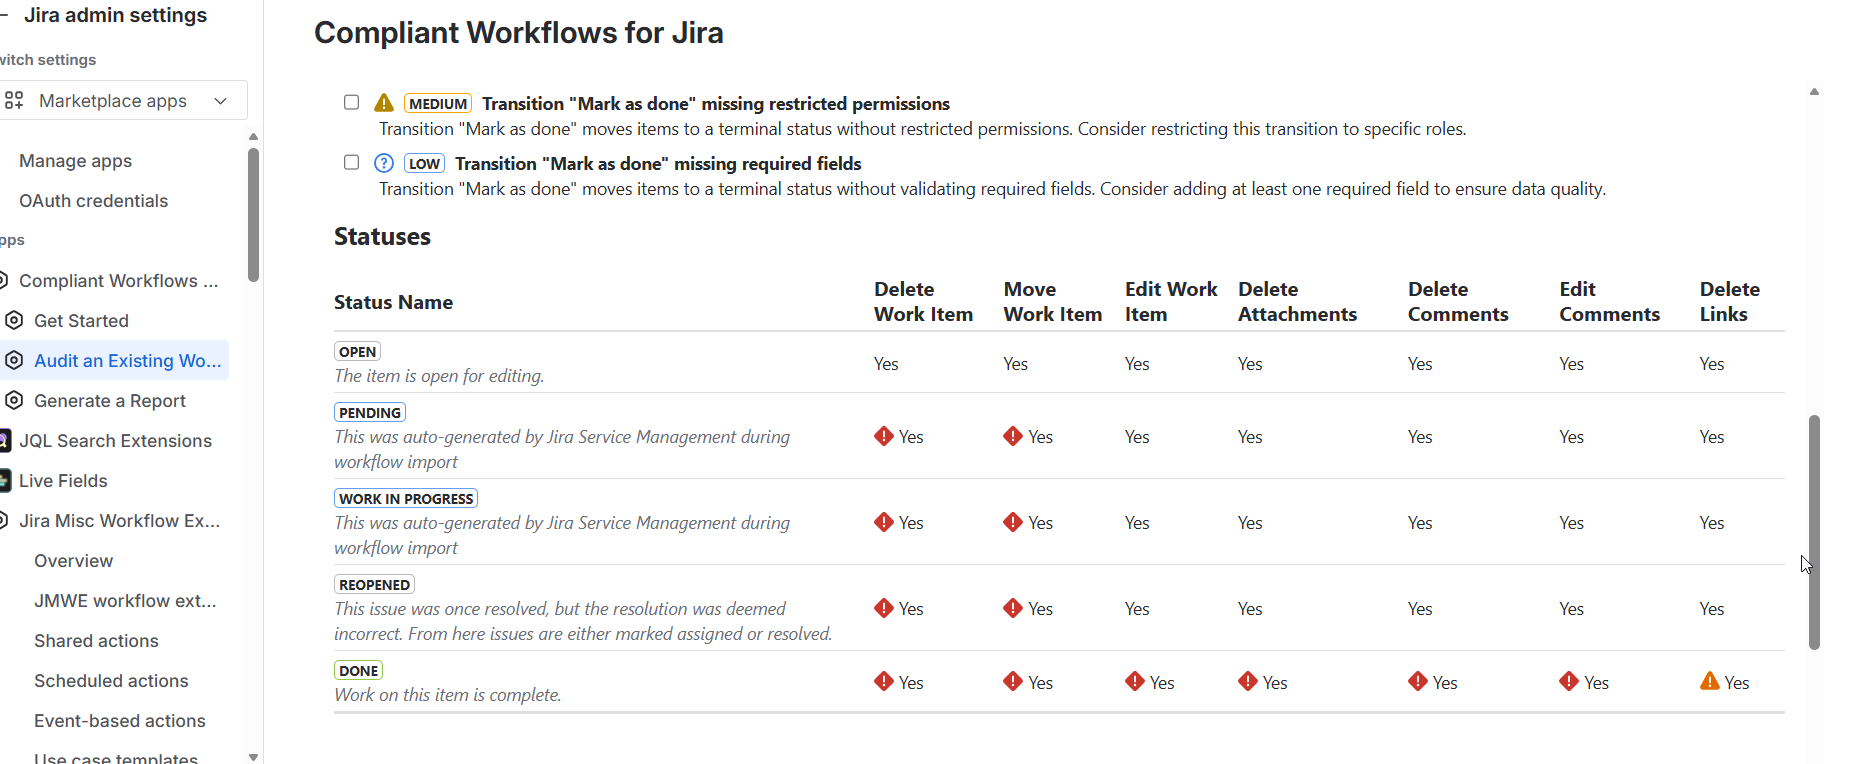
Task: Open JQL Search Extensions app
Action: click(x=115, y=440)
